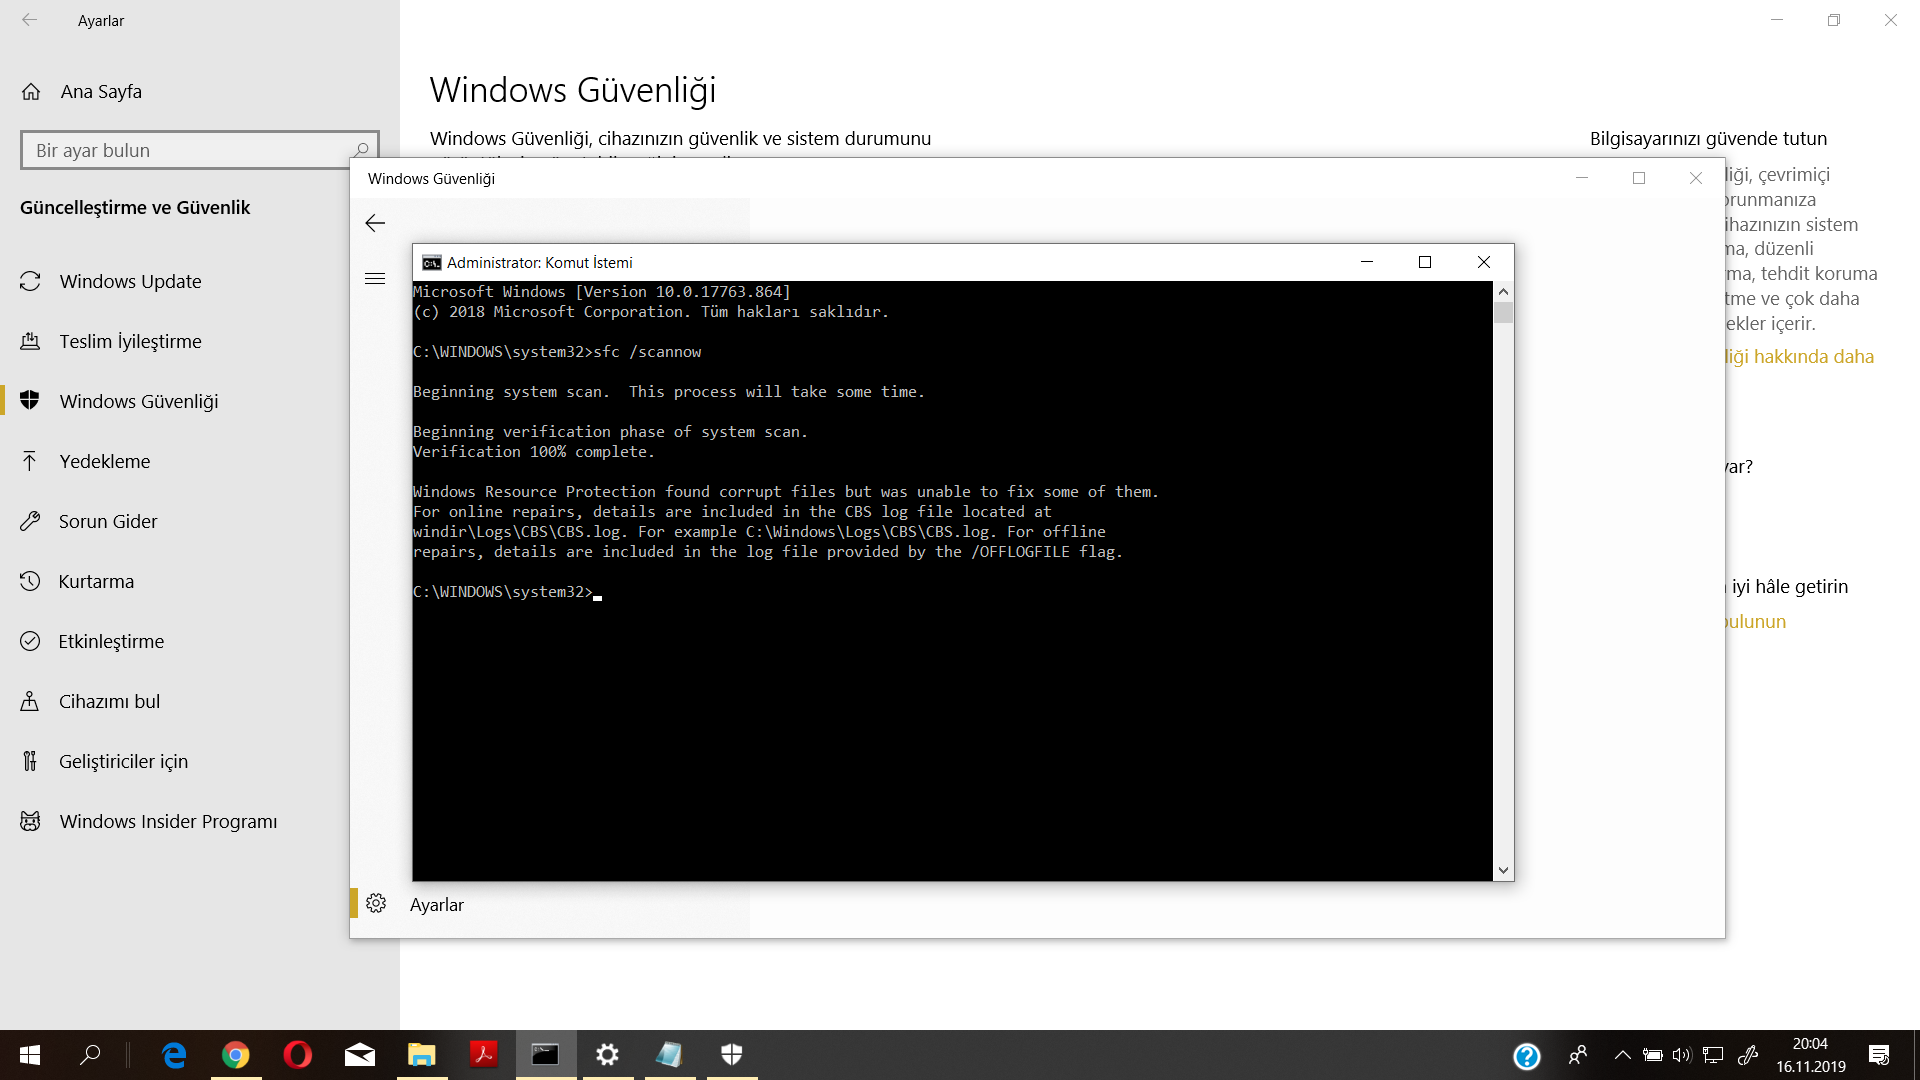Open File Explorer from taskbar
The image size is (1920, 1080).
422,1055
